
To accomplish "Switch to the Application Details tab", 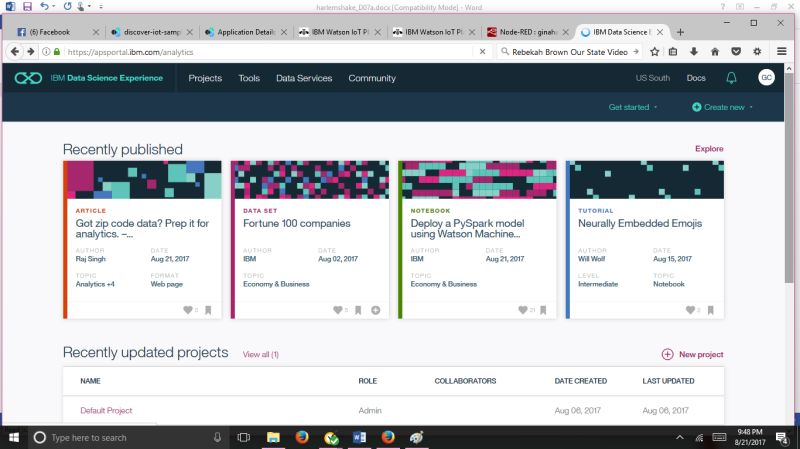I will [x=245, y=32].
